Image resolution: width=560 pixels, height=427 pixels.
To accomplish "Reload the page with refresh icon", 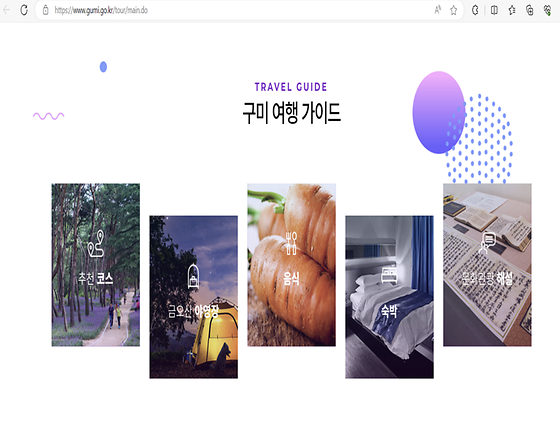I will [24, 10].
